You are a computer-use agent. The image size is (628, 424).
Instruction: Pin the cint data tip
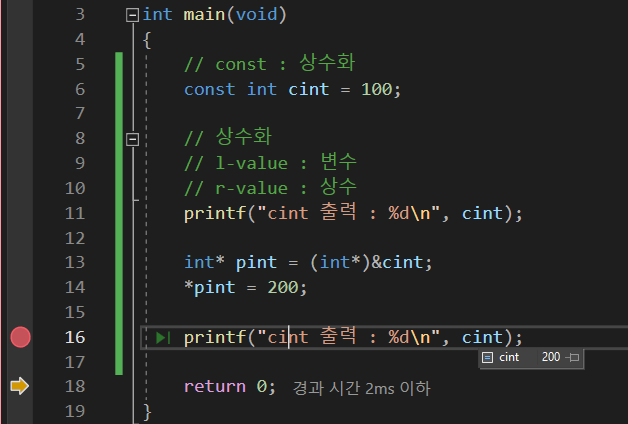(574, 357)
